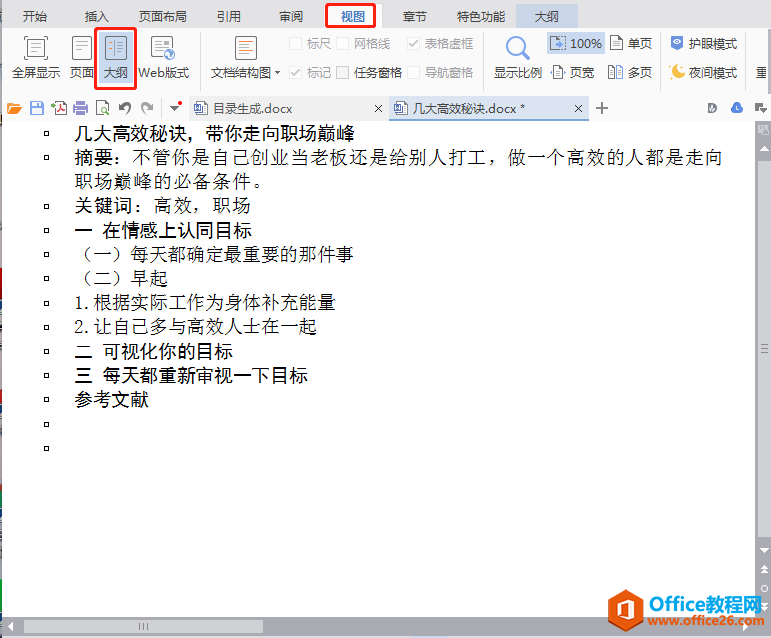Open print preview icon
Image resolution: width=771 pixels, height=638 pixels.
coord(102,108)
